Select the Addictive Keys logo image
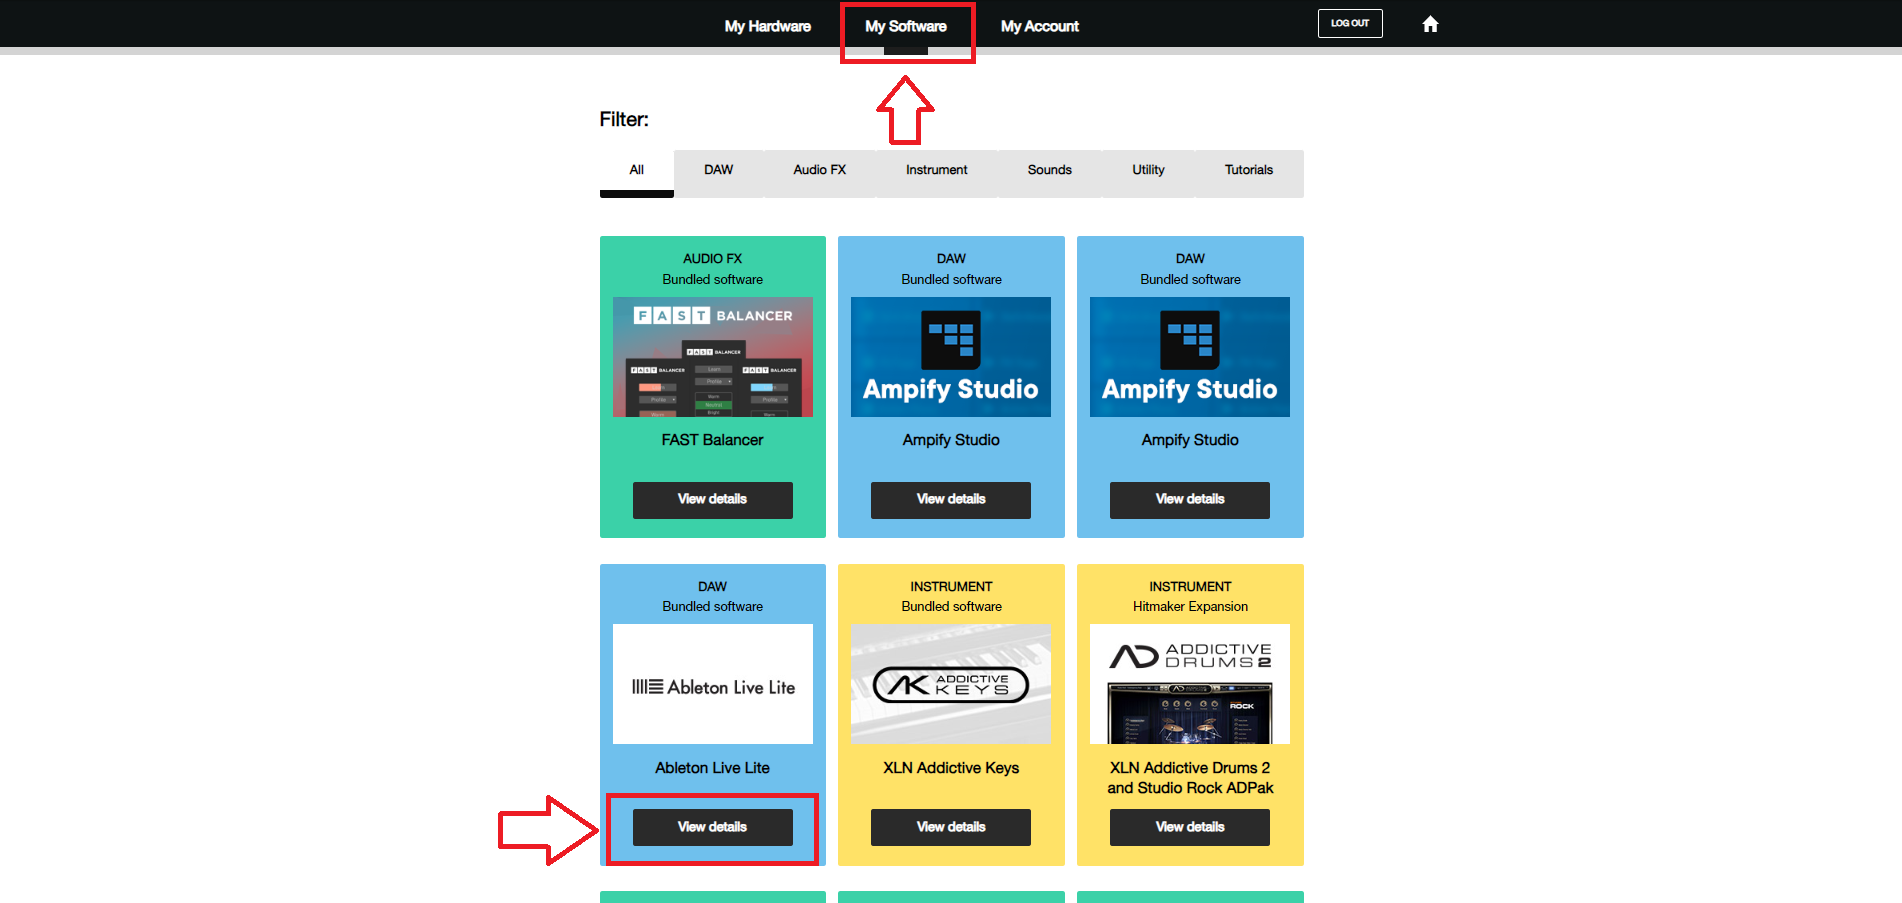Screen dimensions: 1902x903 coord(951,684)
